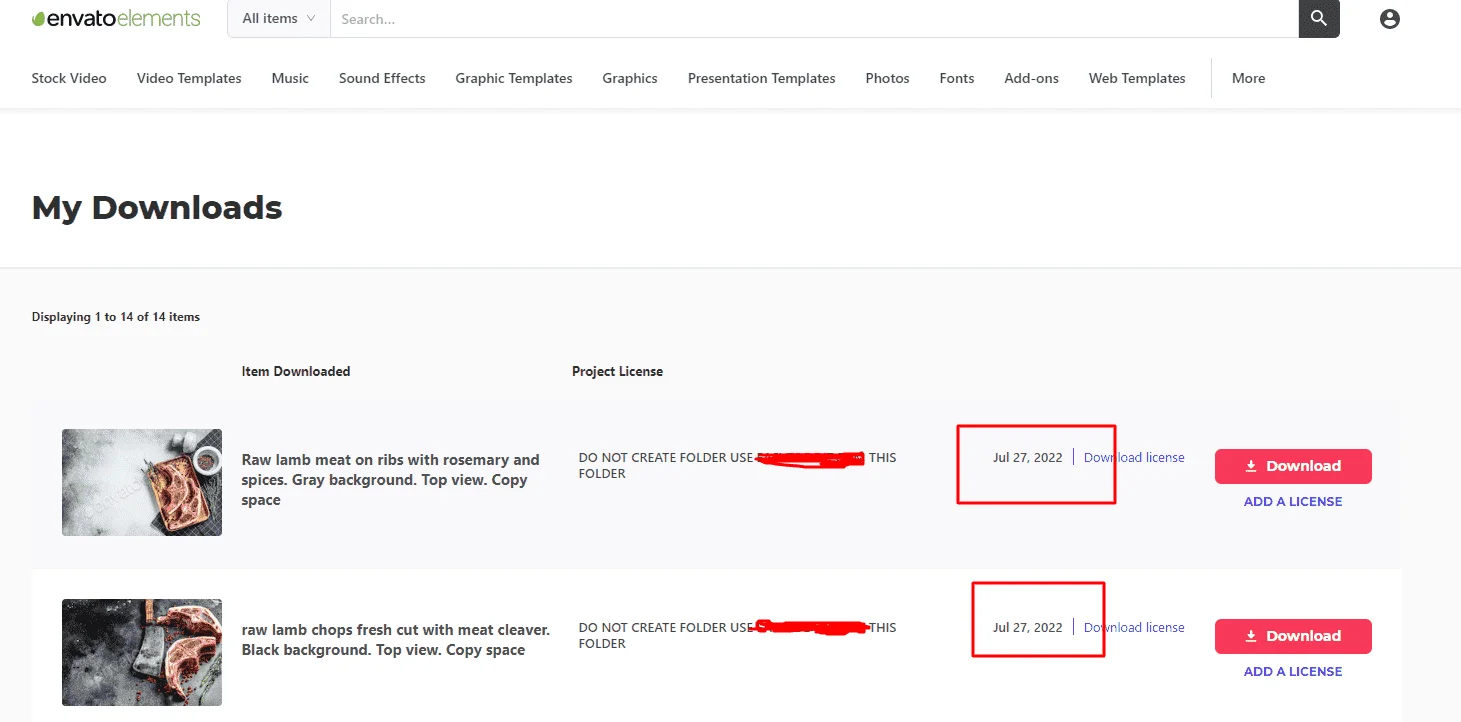This screenshot has width=1461, height=722.
Task: Click the My Downloads heading
Action: 157,208
